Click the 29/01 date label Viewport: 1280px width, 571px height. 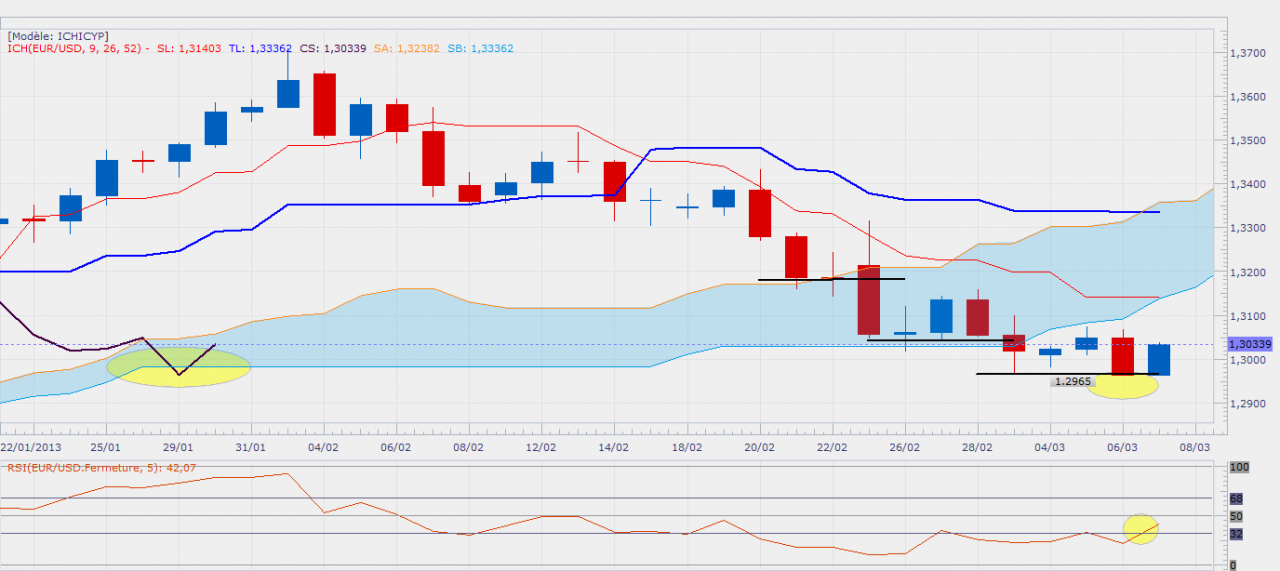pos(178,447)
